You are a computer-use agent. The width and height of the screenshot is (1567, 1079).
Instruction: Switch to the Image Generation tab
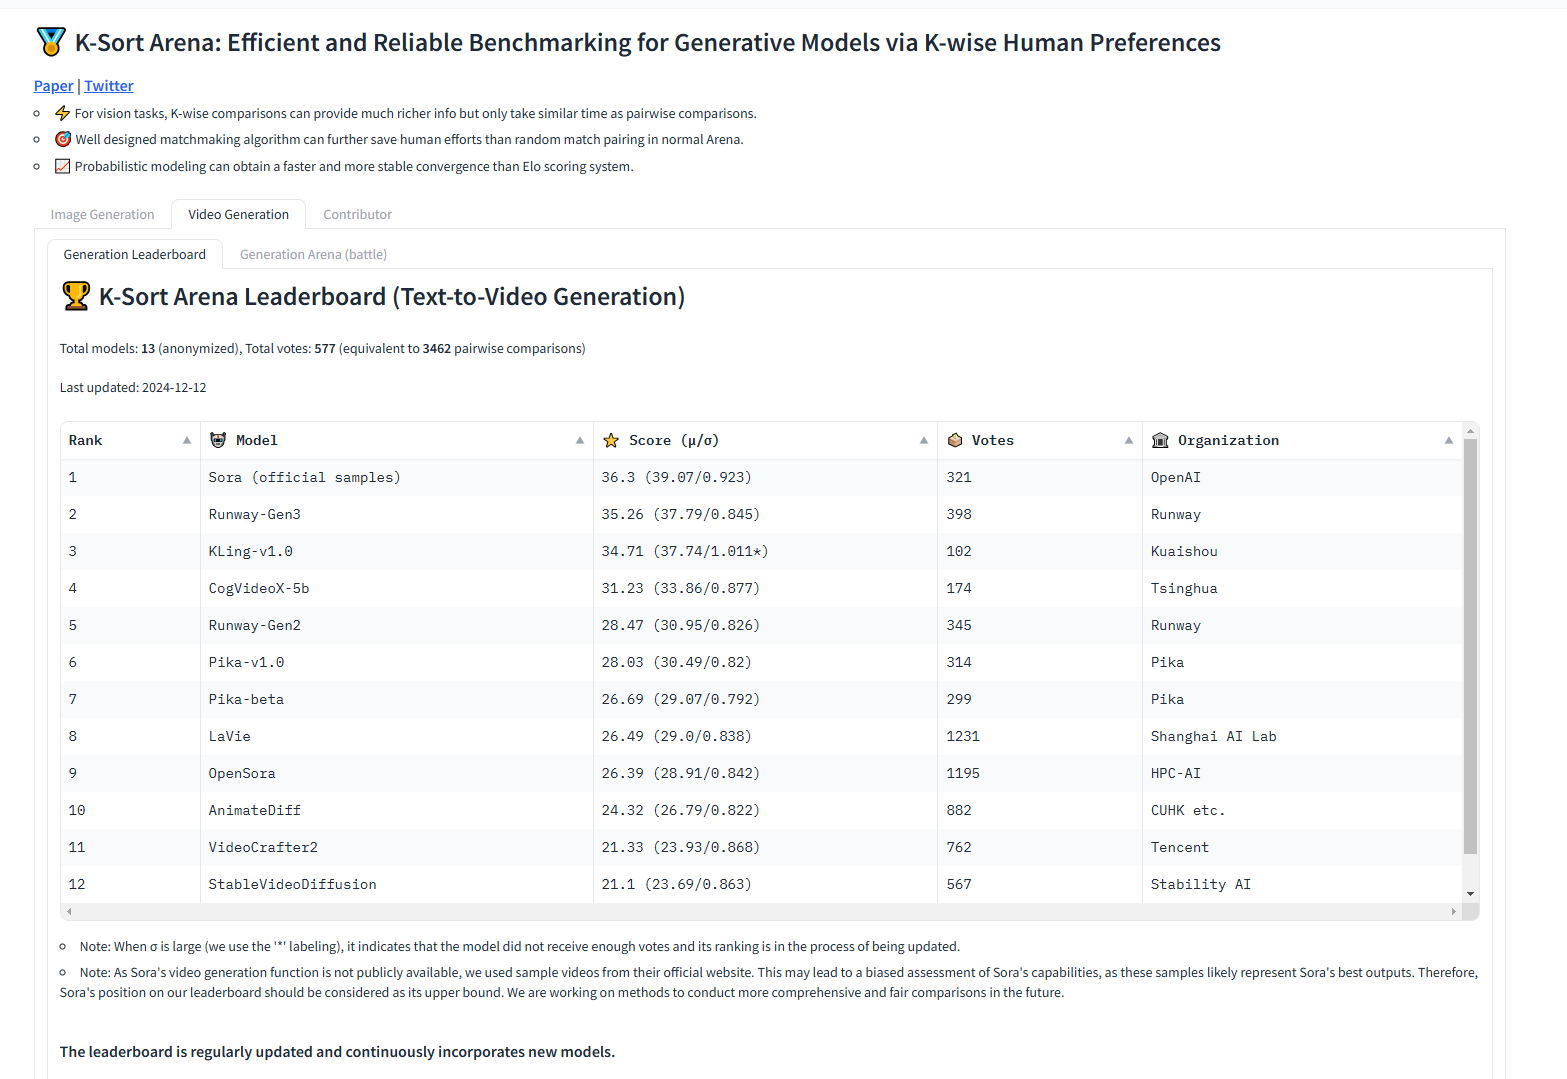coord(103,214)
